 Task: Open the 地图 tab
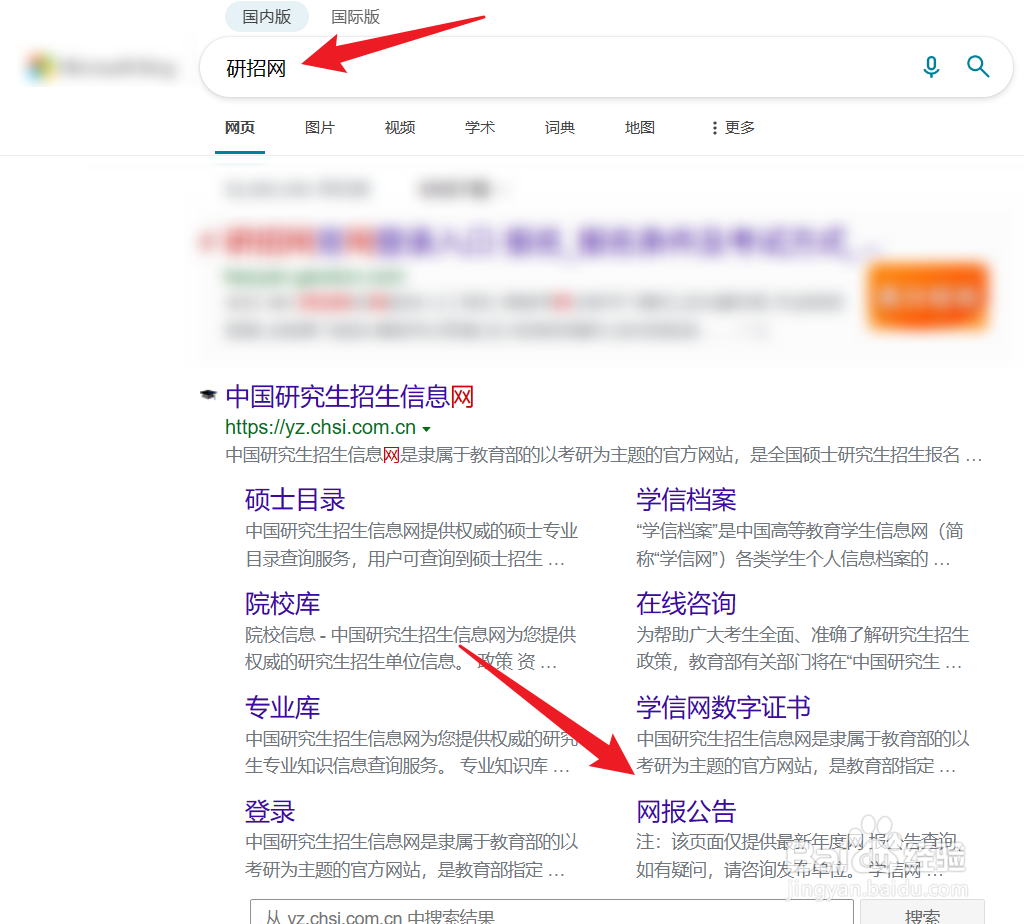639,127
